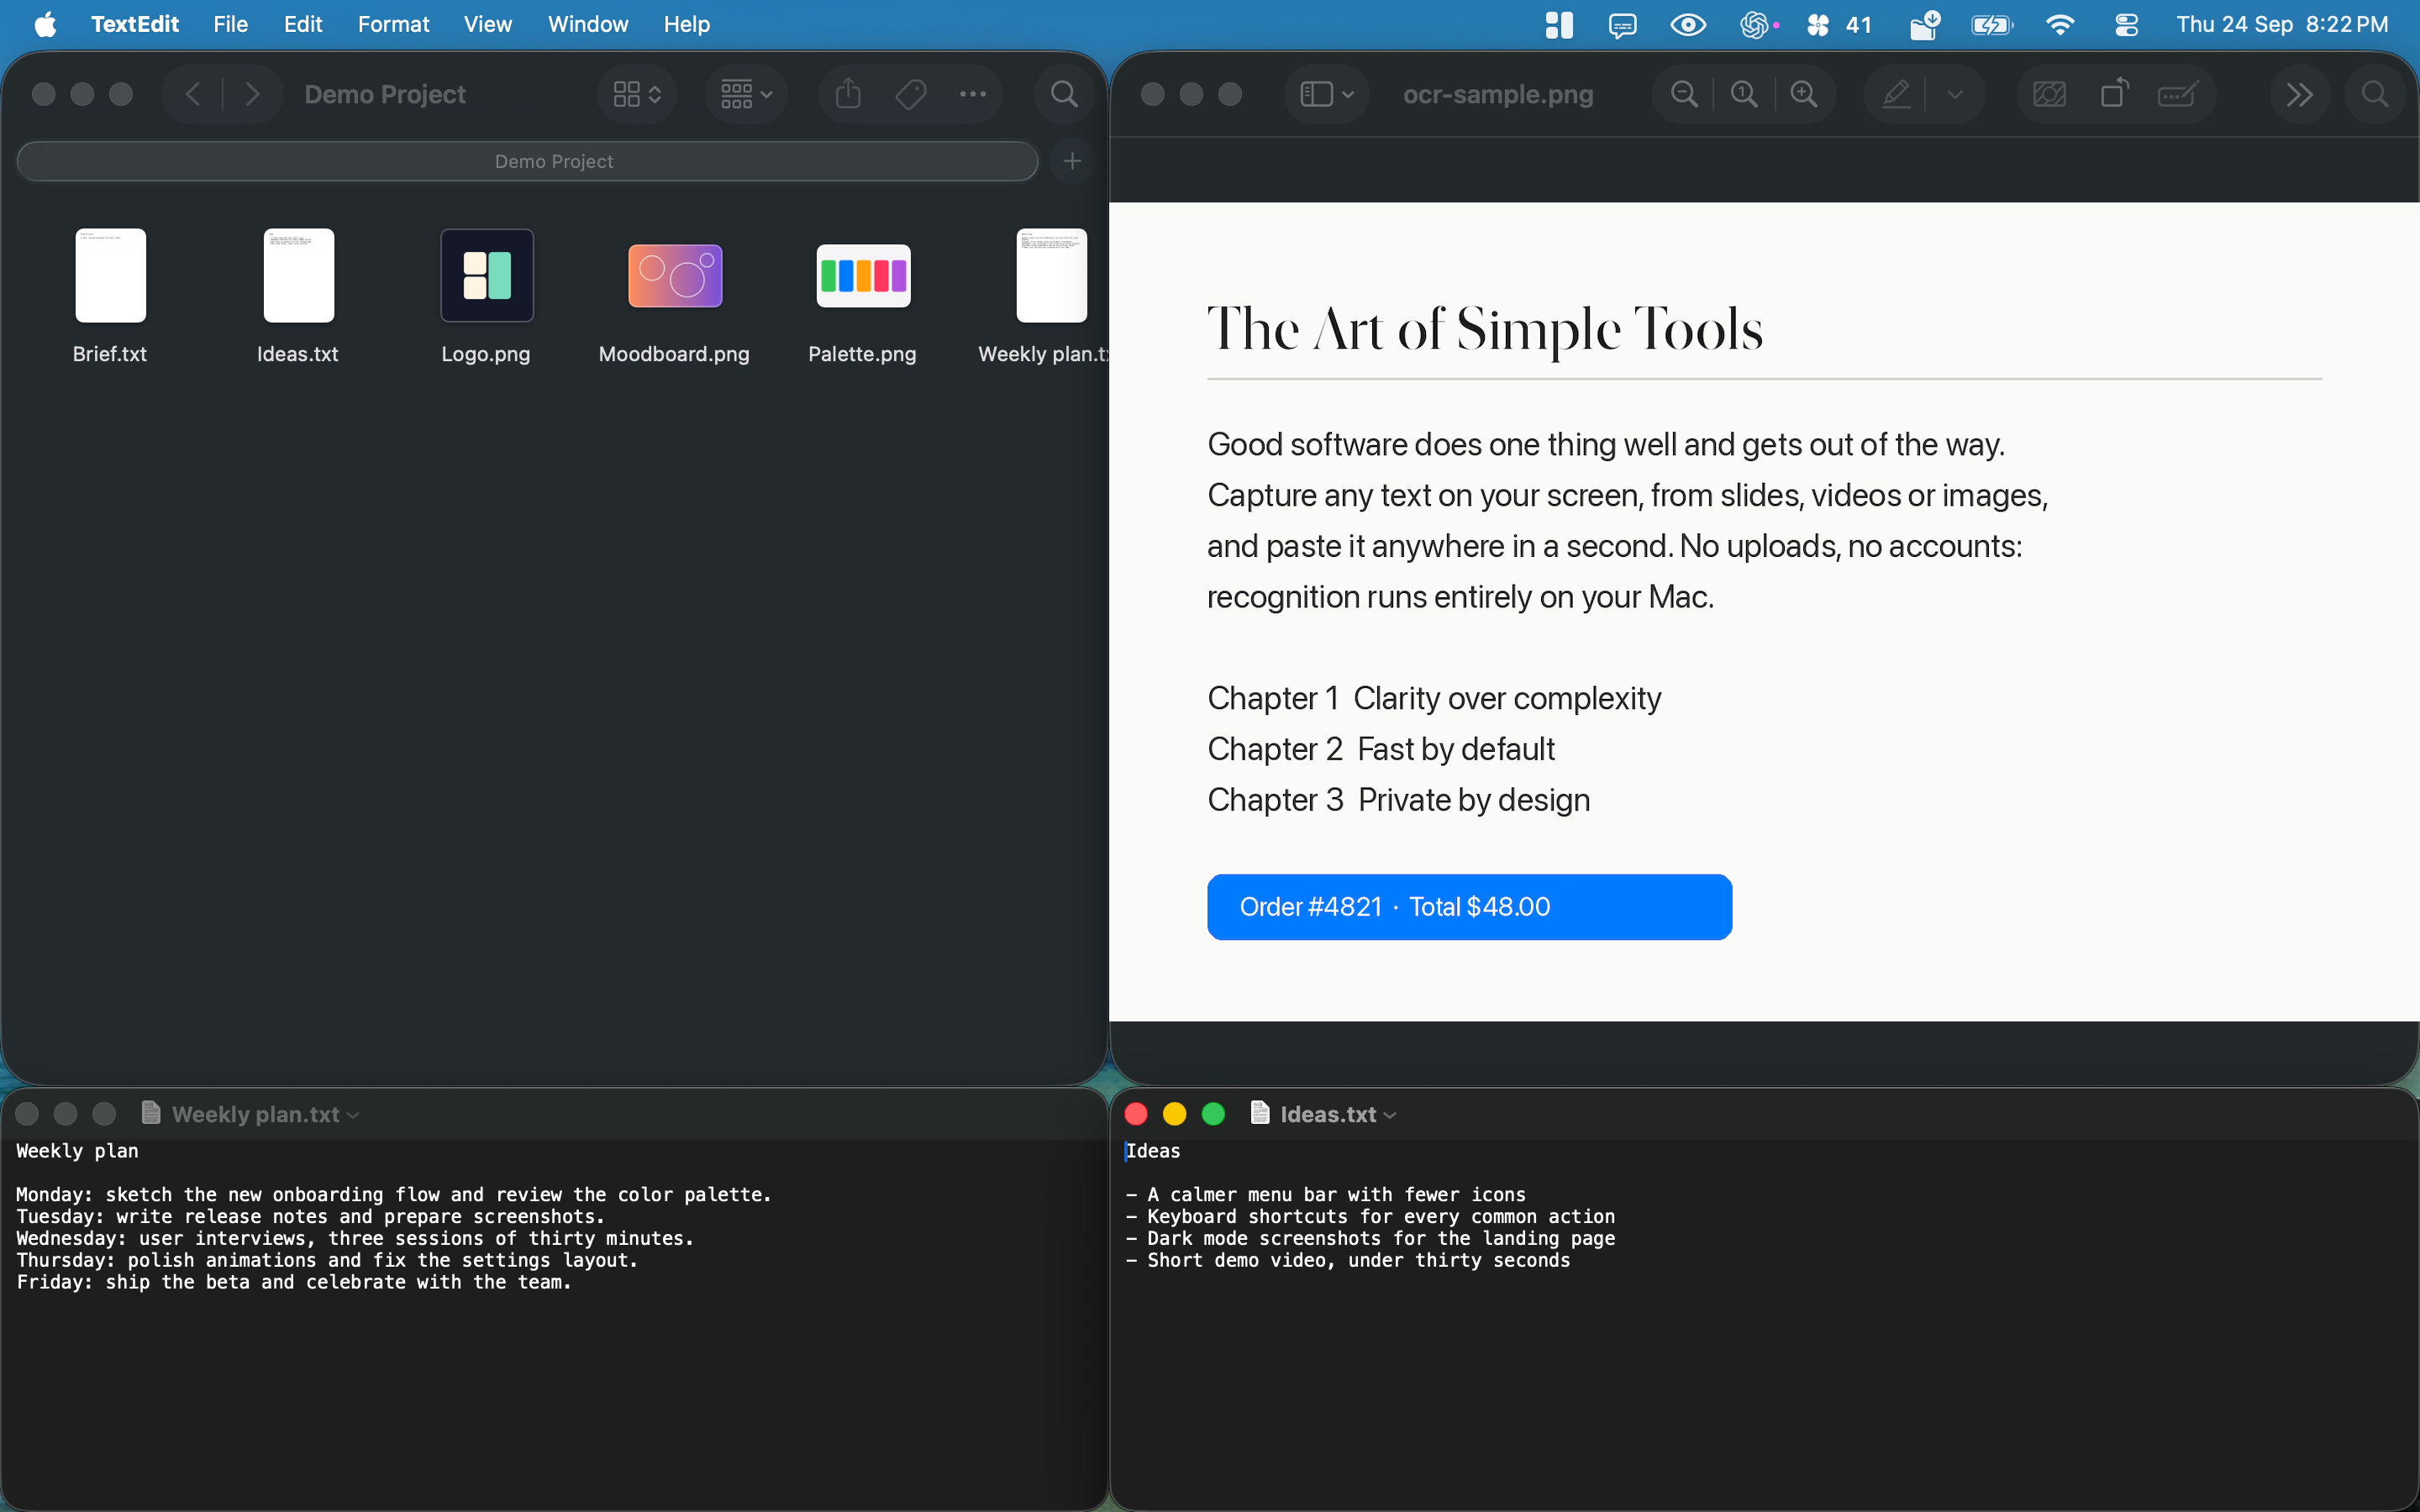Open Finder icon view switcher
This screenshot has width=2420, height=1512.
point(637,94)
